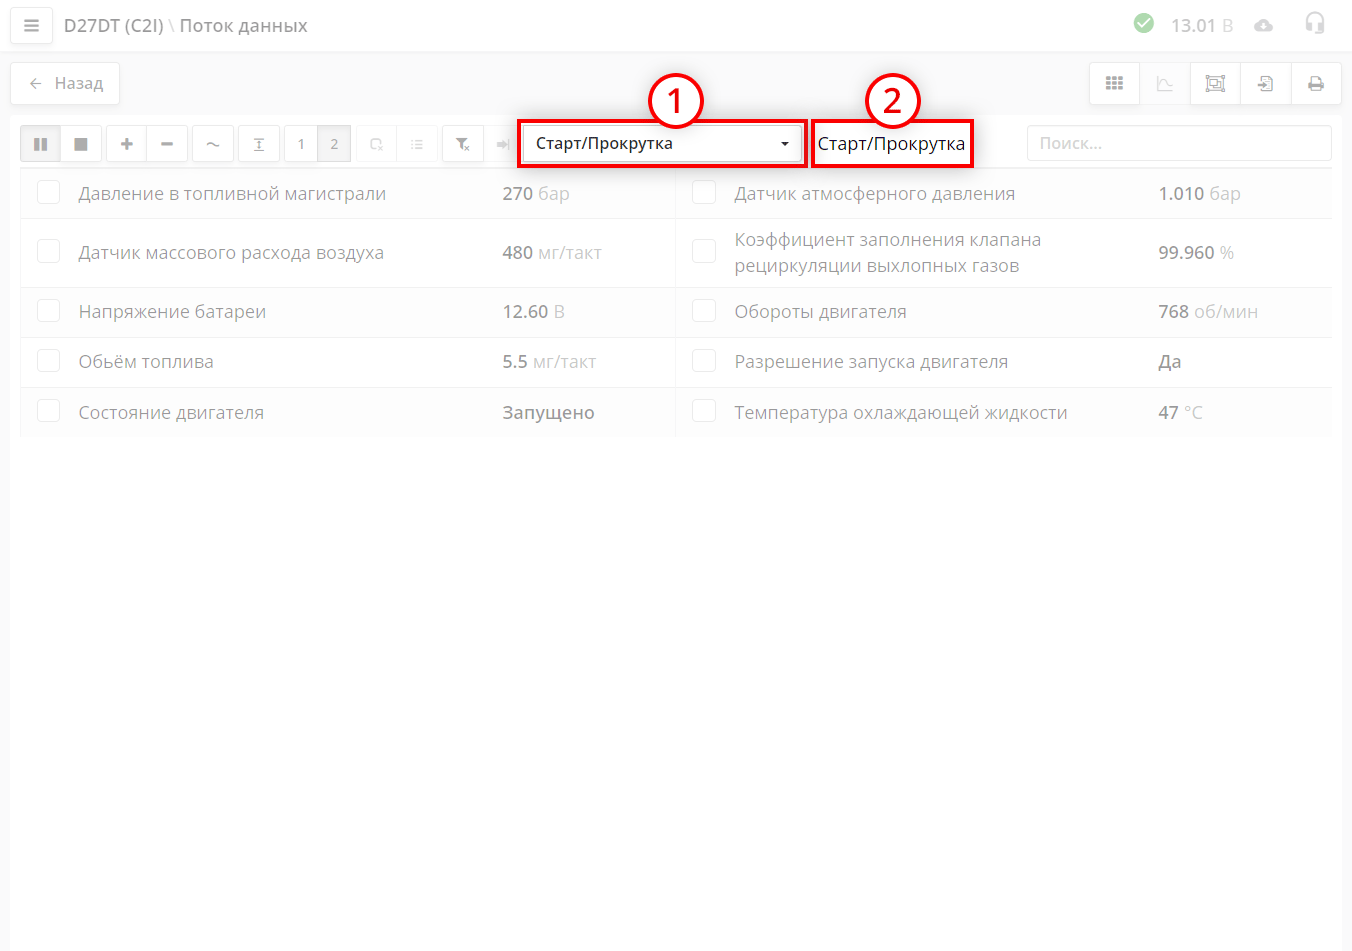
Task: Print the data stream page
Action: tap(1316, 84)
